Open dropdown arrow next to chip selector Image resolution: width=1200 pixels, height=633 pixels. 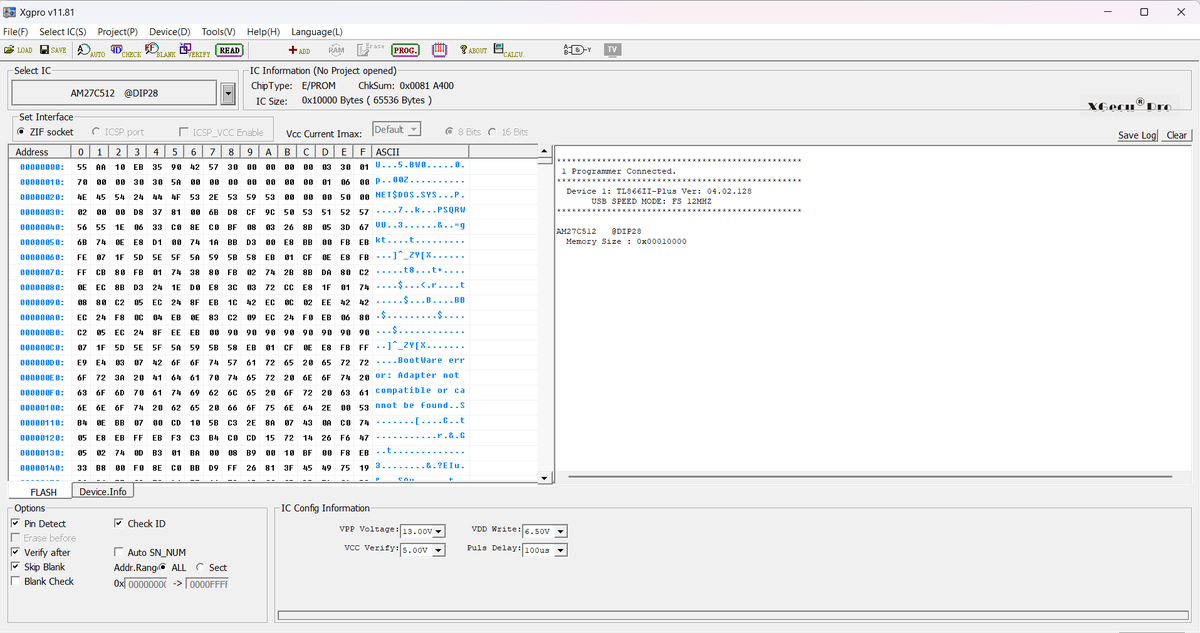pos(228,94)
